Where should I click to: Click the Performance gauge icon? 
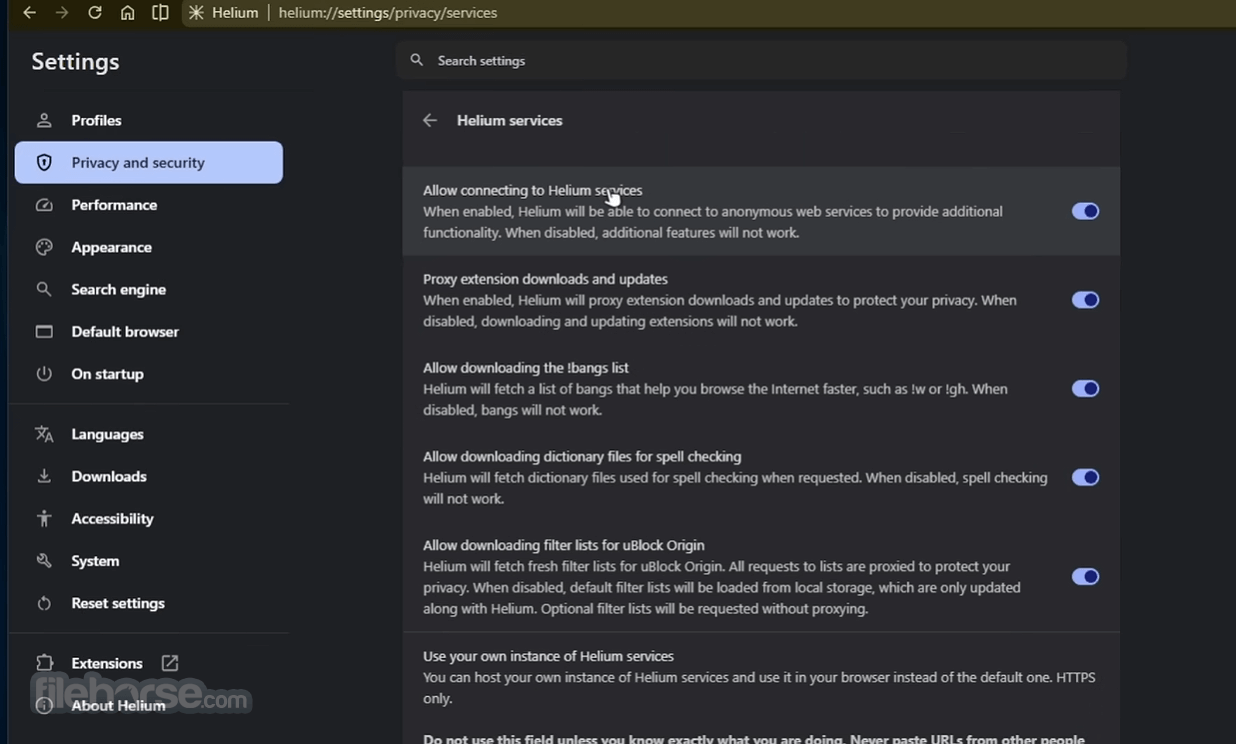click(44, 205)
